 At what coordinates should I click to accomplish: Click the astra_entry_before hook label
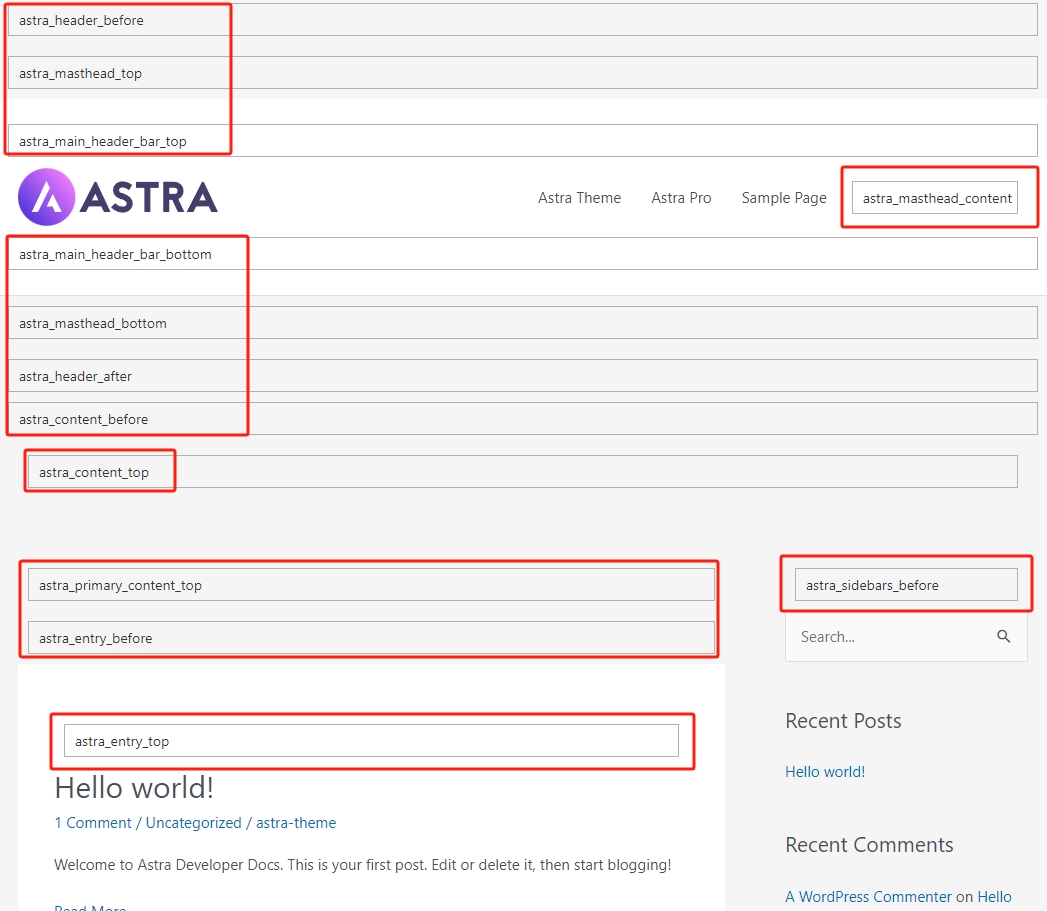pyautogui.click(x=95, y=639)
